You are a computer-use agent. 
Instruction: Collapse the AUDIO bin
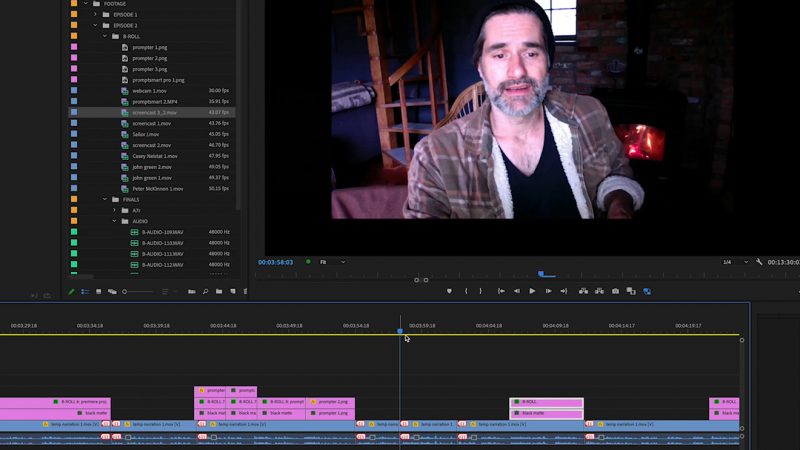coord(114,221)
